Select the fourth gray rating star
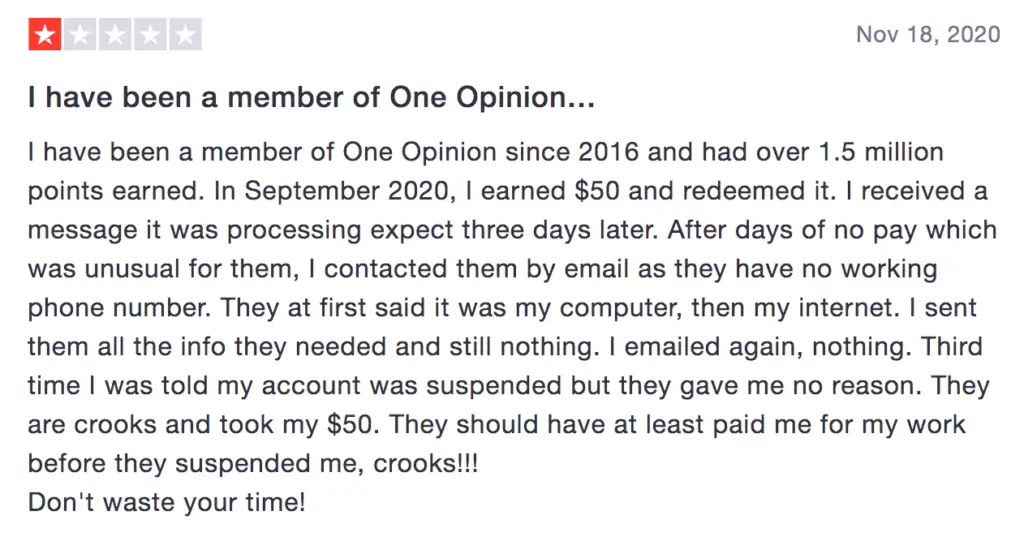1024x537 pixels. point(150,35)
